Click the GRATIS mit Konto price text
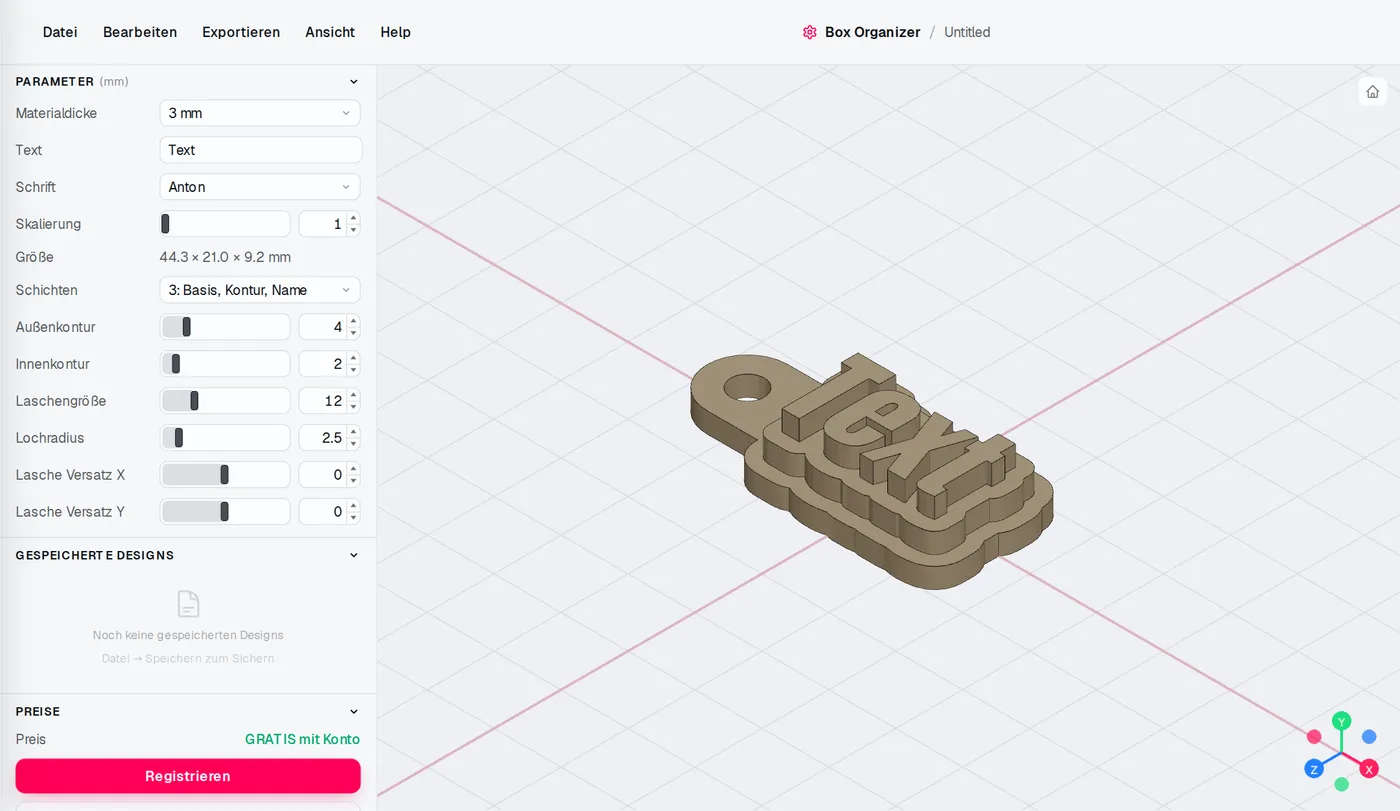The image size is (1400, 811). 302,739
